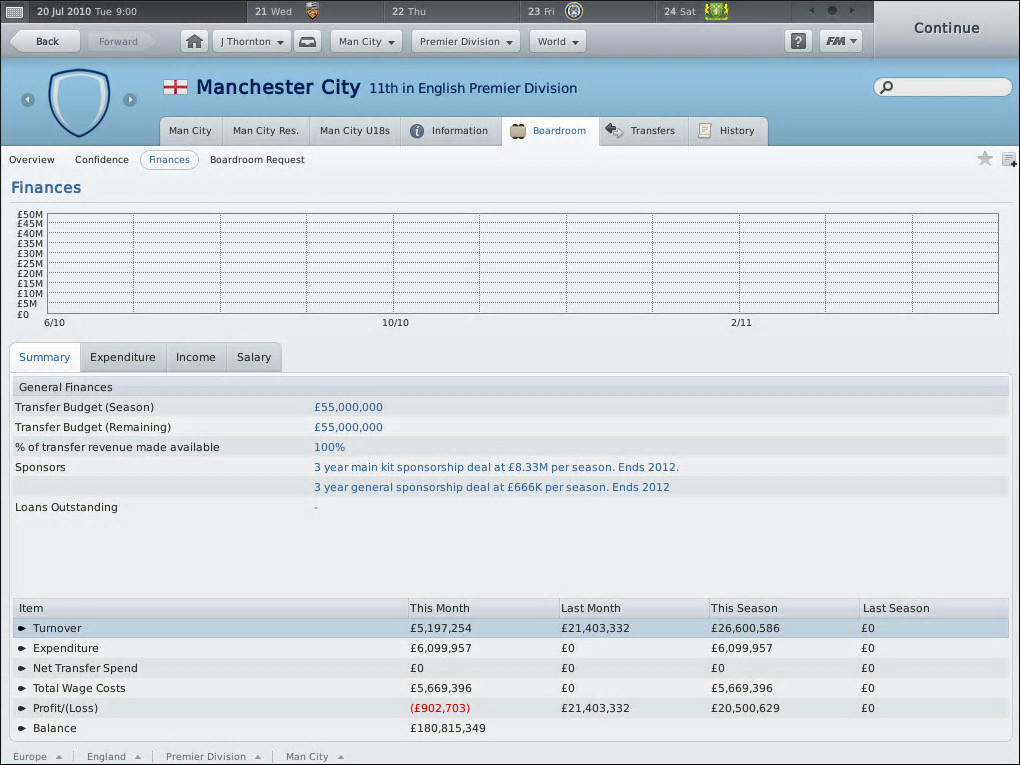Open the Confidence subsection
This screenshot has height=765, width=1020.
pyautogui.click(x=101, y=159)
